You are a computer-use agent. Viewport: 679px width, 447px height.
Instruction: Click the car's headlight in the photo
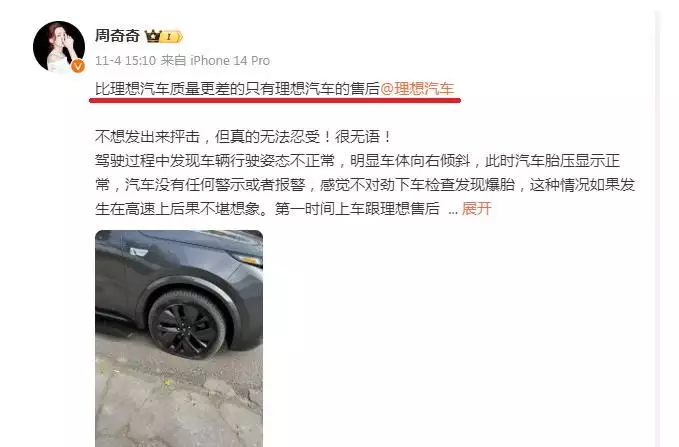point(248,259)
